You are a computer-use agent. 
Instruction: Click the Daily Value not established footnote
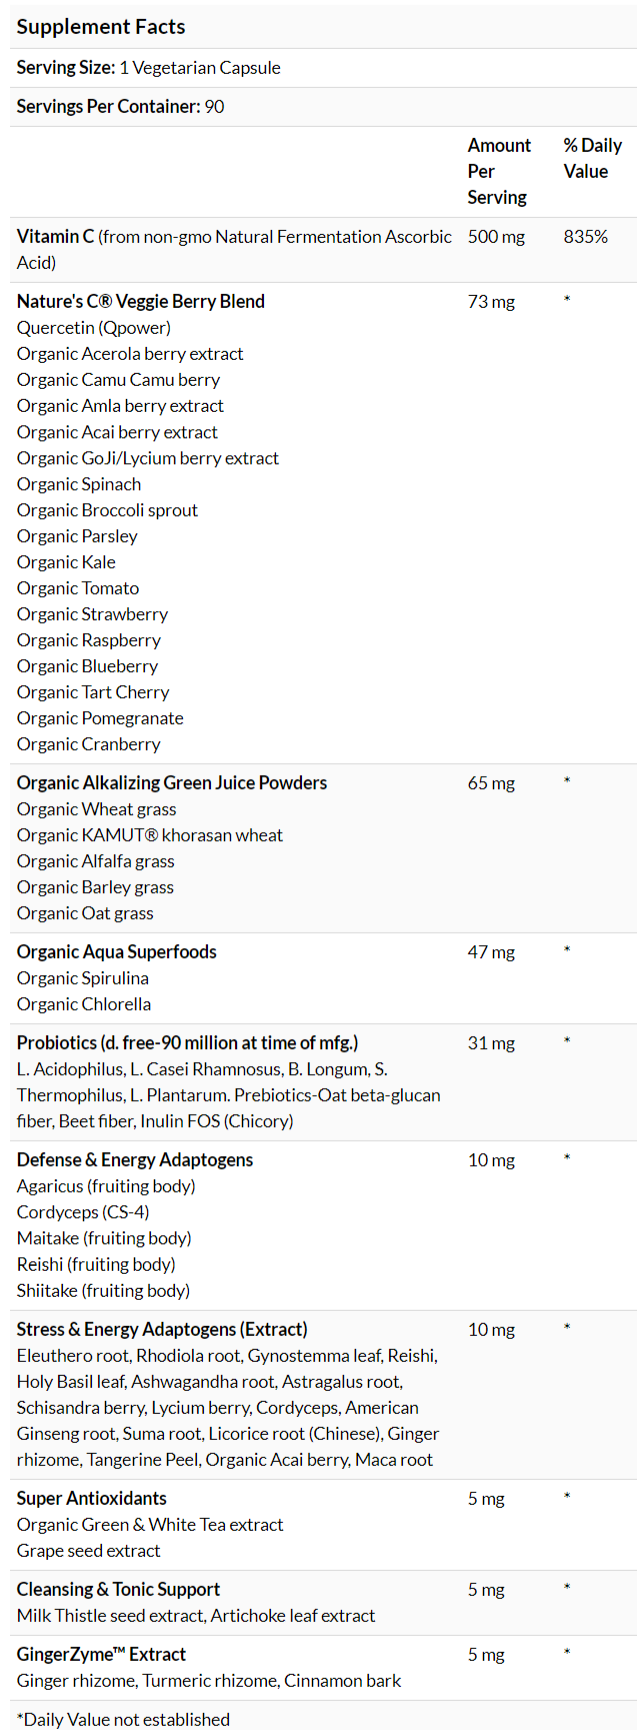[x=123, y=1719]
